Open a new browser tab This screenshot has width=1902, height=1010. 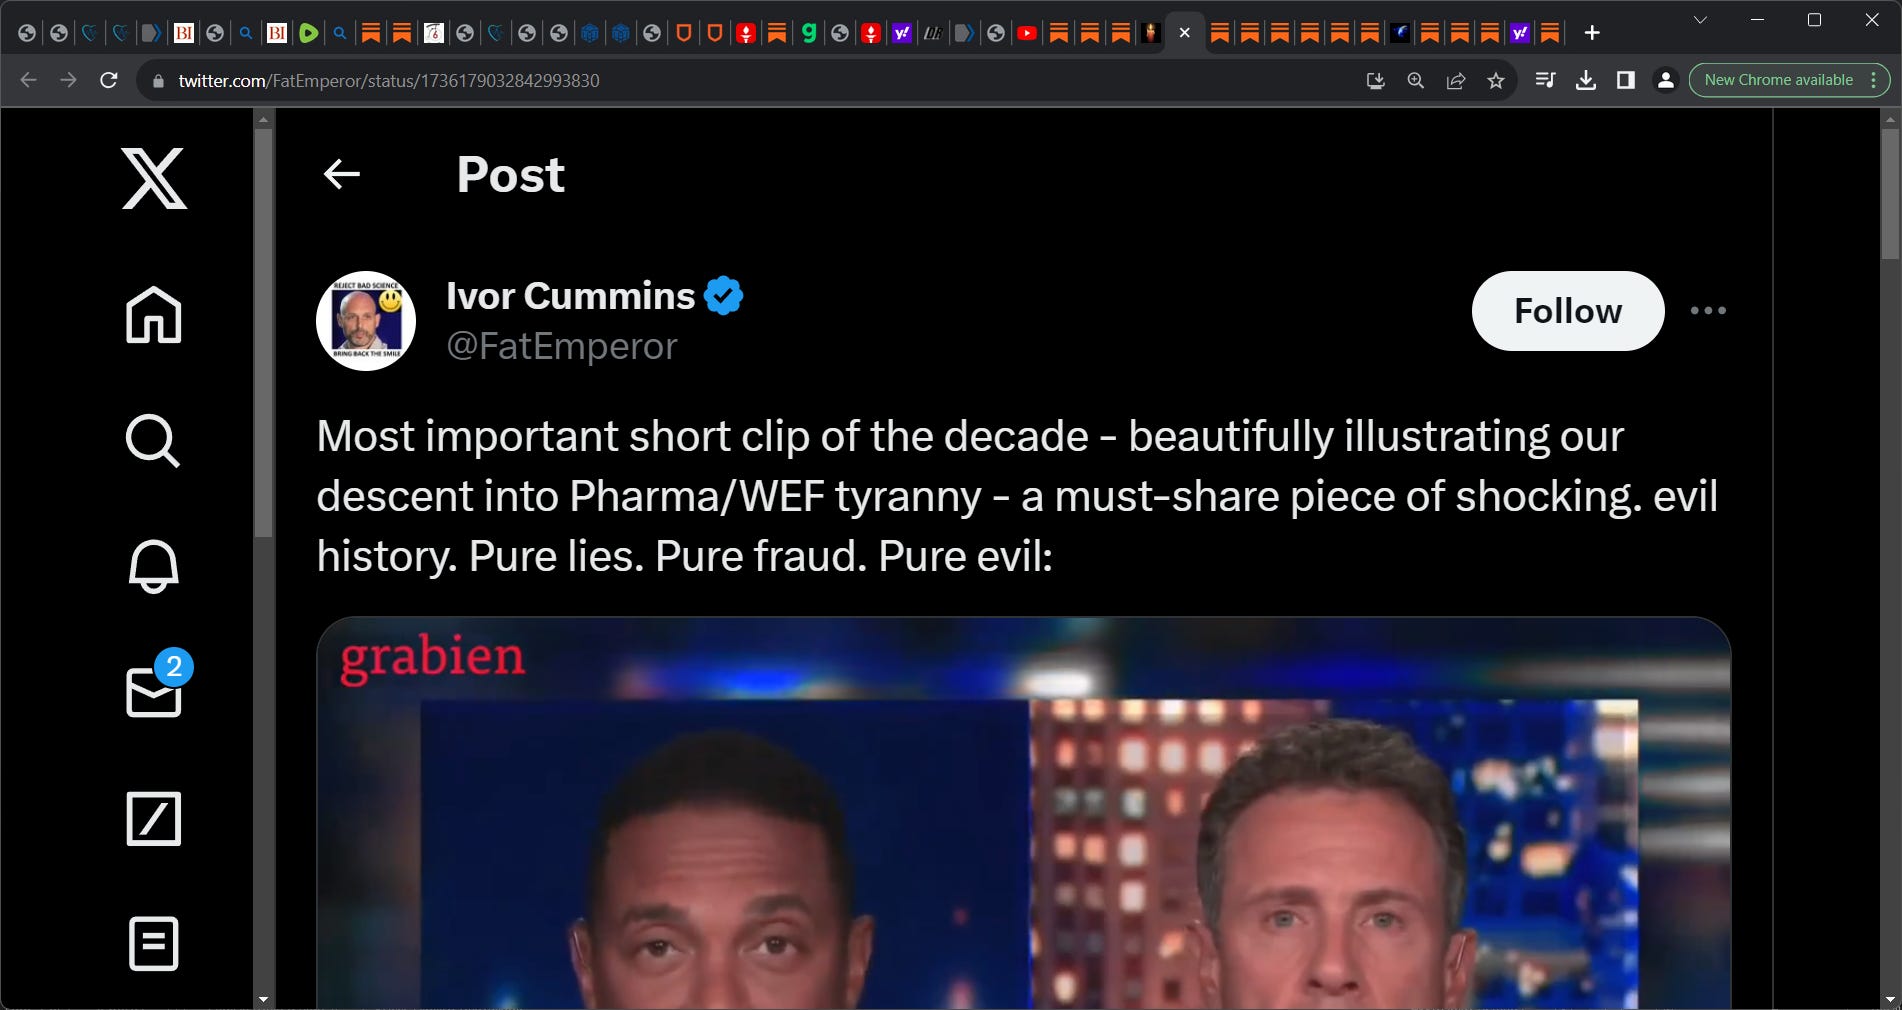(x=1592, y=33)
